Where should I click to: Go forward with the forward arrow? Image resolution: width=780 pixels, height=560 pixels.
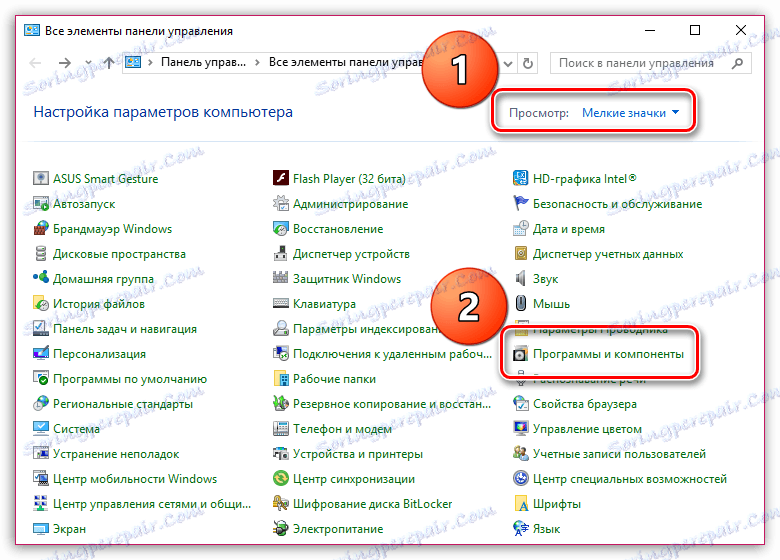pos(65,63)
